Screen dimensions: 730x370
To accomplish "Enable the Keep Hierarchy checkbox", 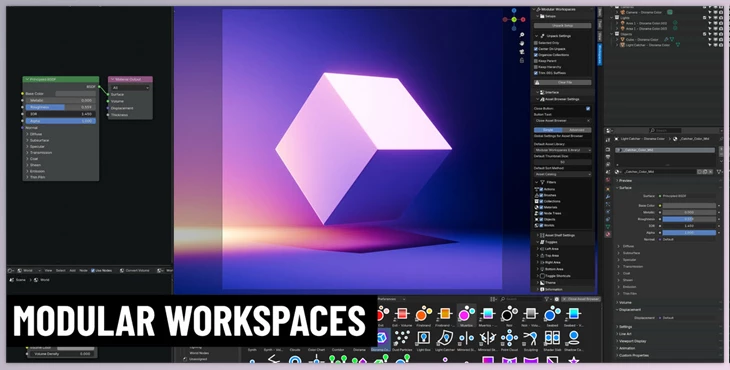I will (536, 67).
